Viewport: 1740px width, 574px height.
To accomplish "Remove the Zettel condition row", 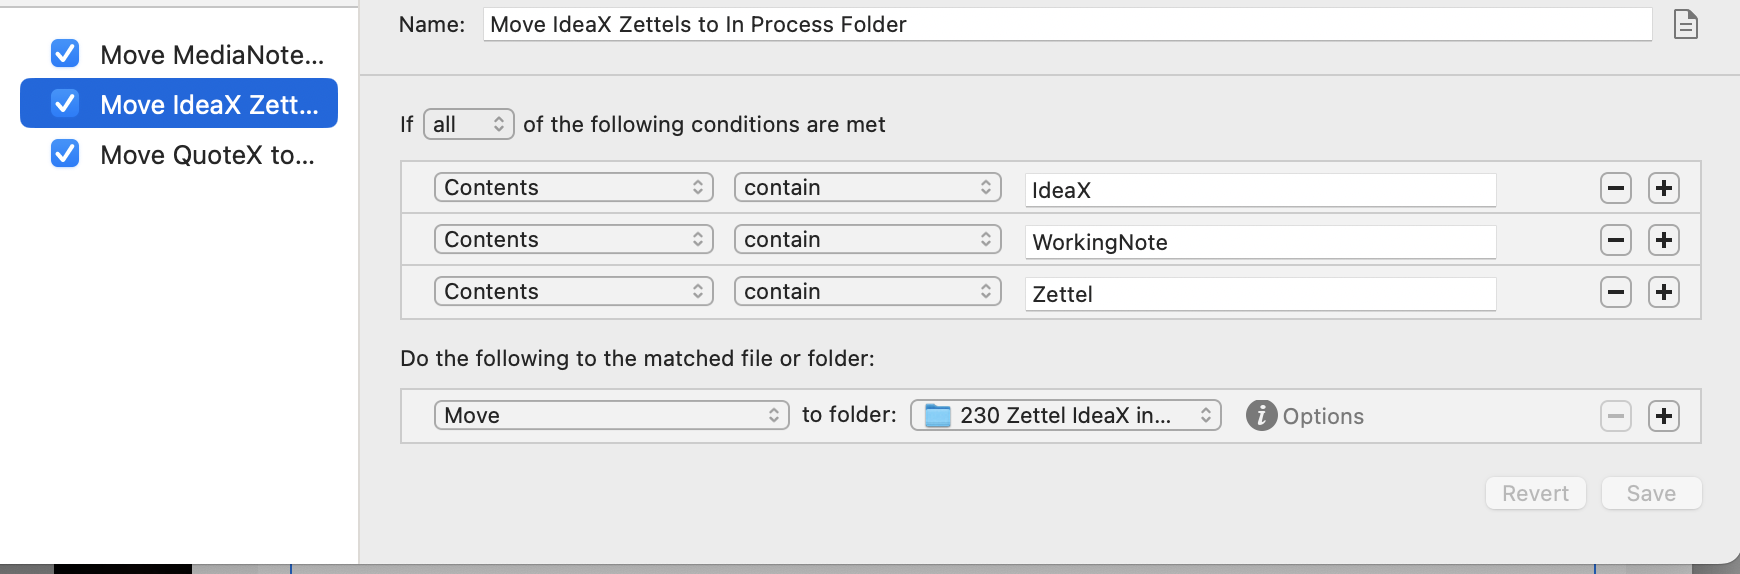I will [x=1615, y=292].
